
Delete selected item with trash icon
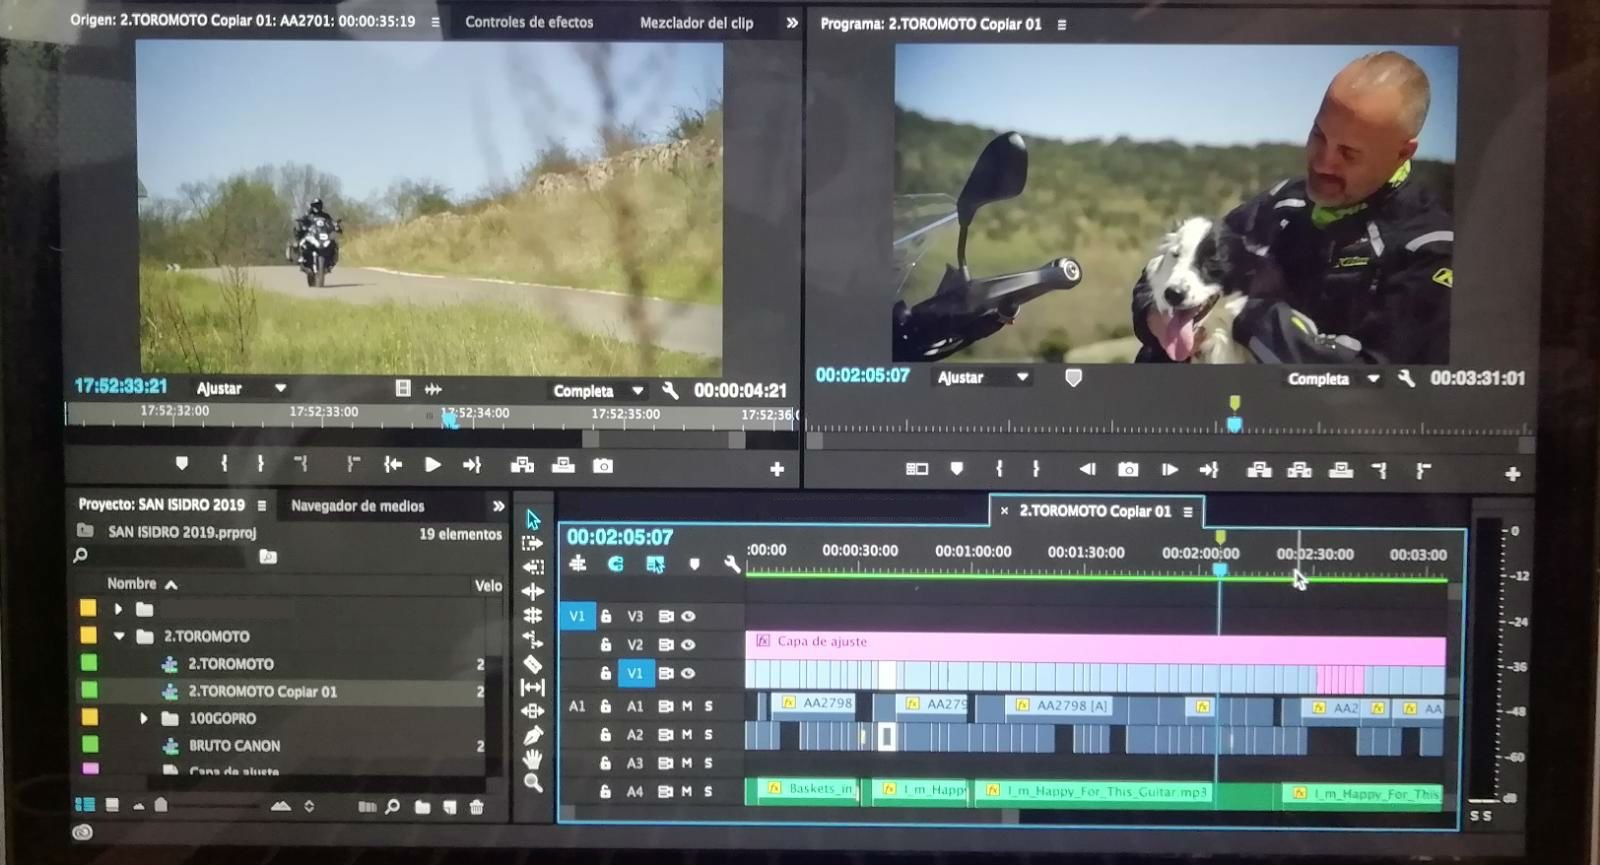[x=476, y=806]
